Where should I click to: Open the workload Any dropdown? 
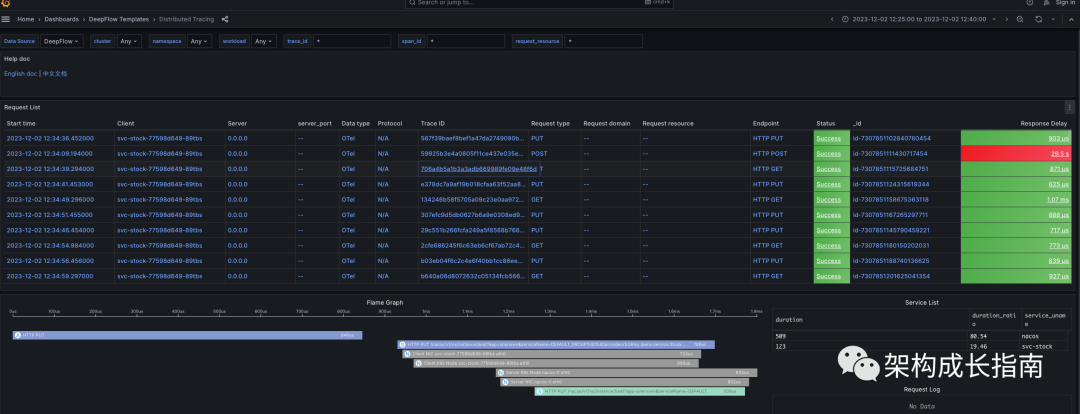[x=264, y=41]
